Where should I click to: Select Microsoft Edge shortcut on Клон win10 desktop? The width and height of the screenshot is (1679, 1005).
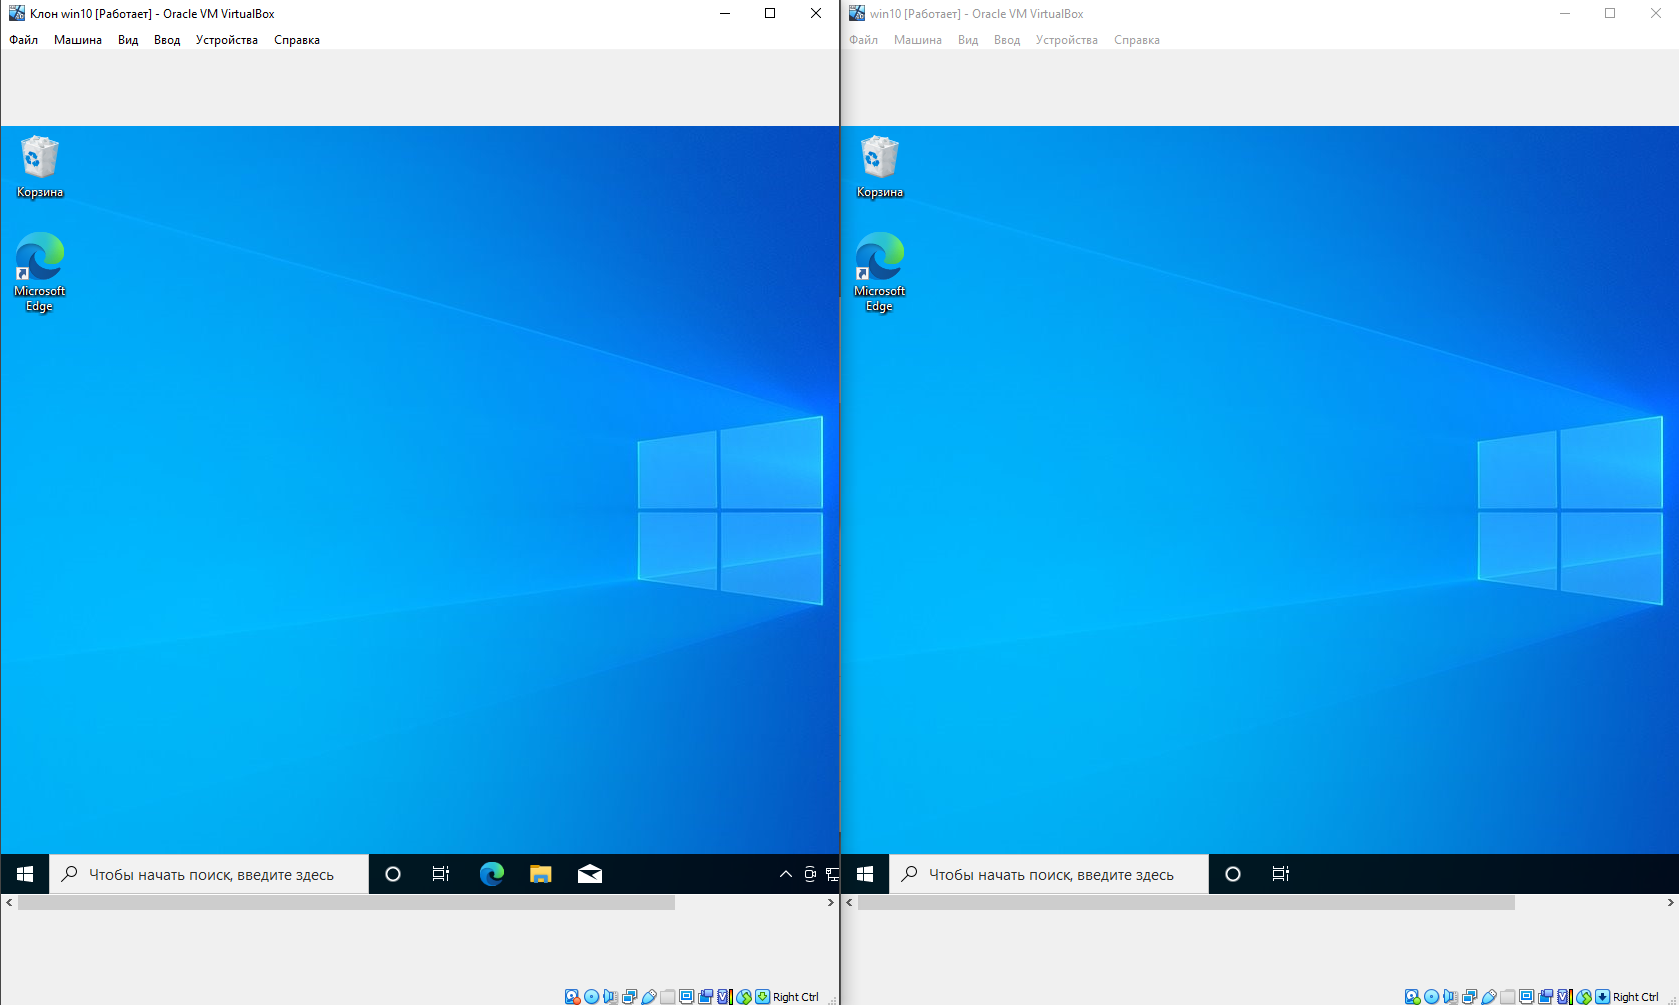click(40, 272)
